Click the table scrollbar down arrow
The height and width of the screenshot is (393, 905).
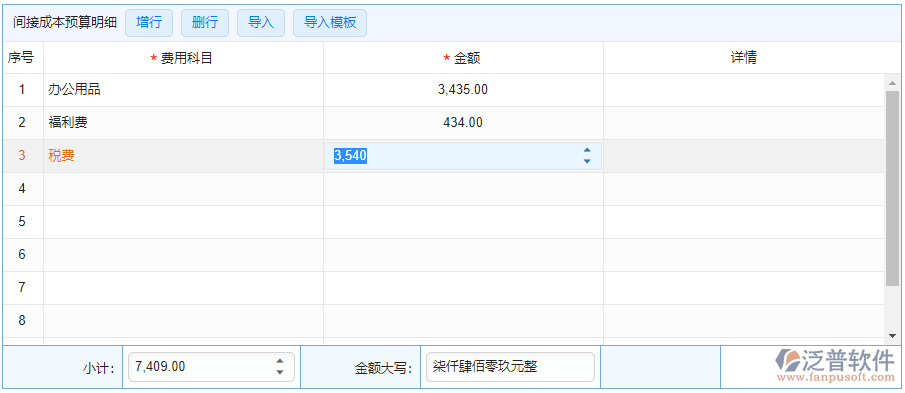pyautogui.click(x=892, y=335)
